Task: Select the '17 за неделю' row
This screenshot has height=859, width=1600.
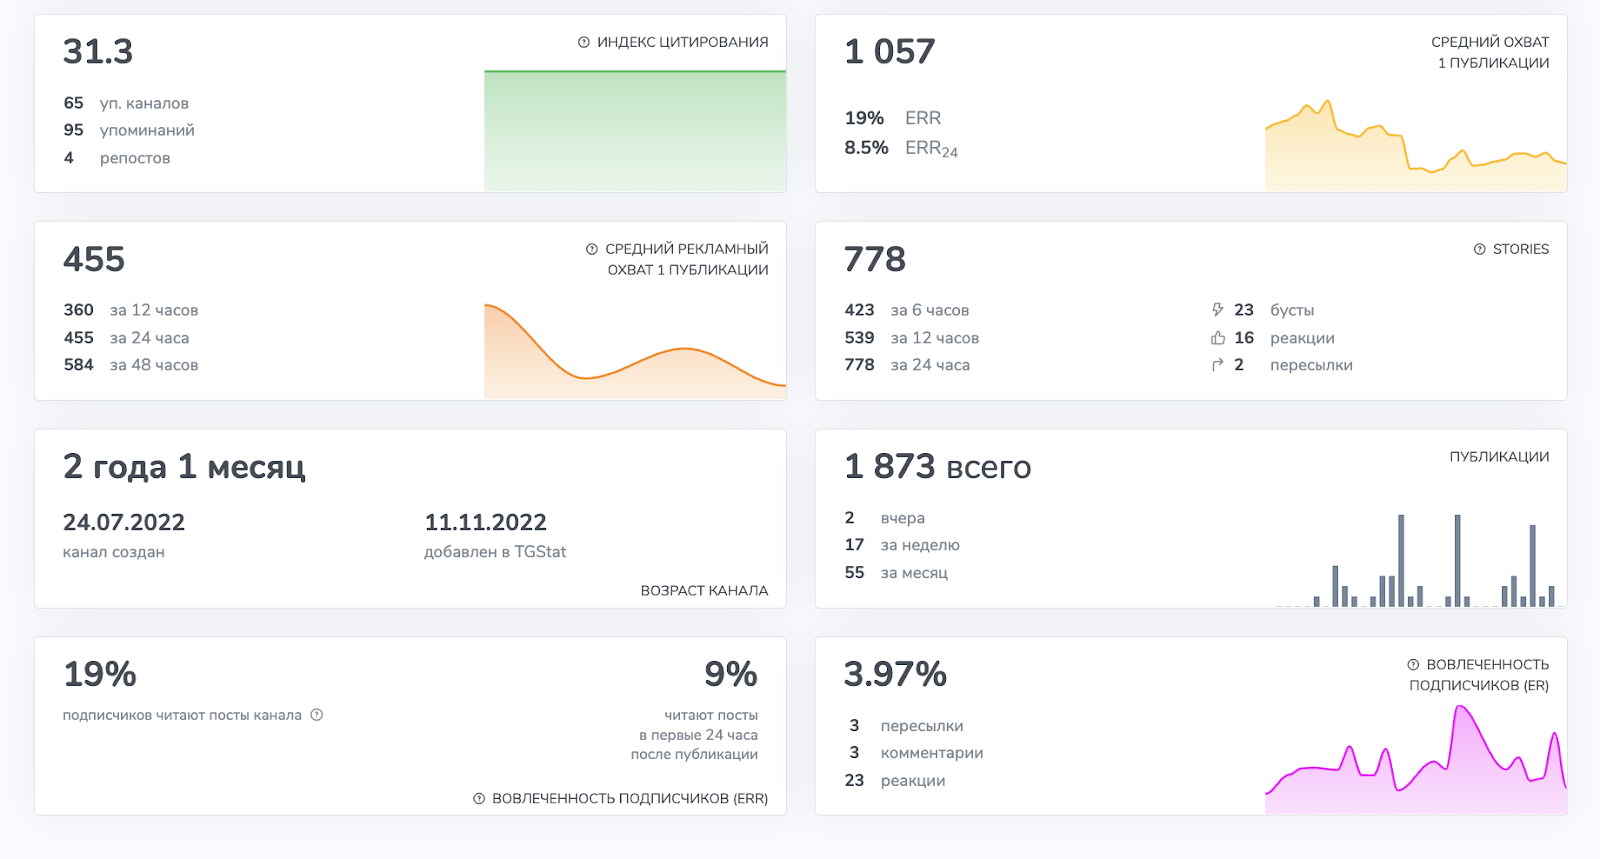Action: tap(902, 545)
